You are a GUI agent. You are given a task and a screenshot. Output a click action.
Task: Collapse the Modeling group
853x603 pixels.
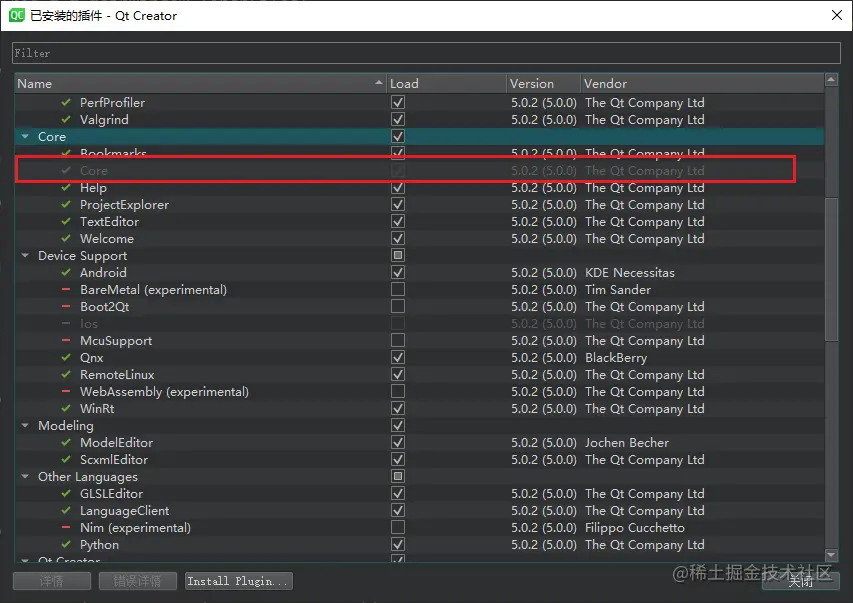click(25, 426)
